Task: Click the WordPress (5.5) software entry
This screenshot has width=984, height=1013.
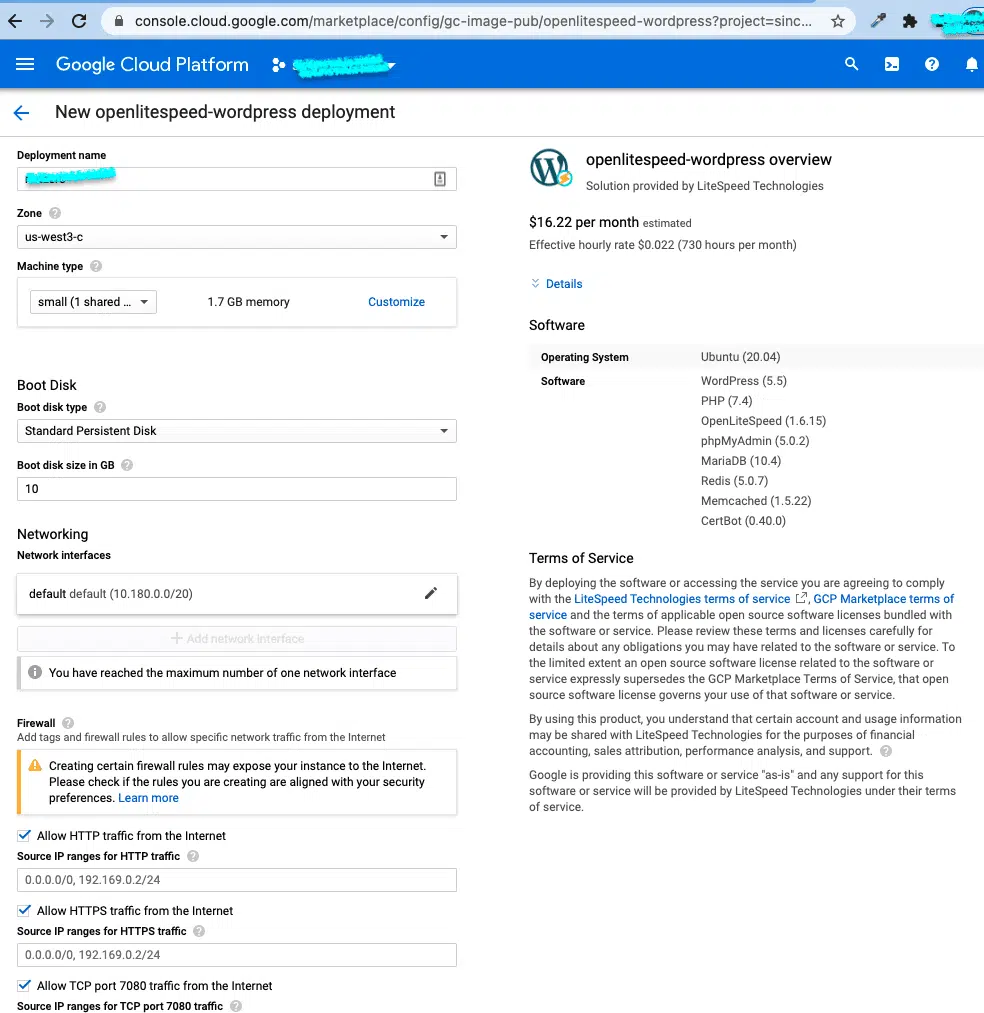Action: [x=744, y=381]
